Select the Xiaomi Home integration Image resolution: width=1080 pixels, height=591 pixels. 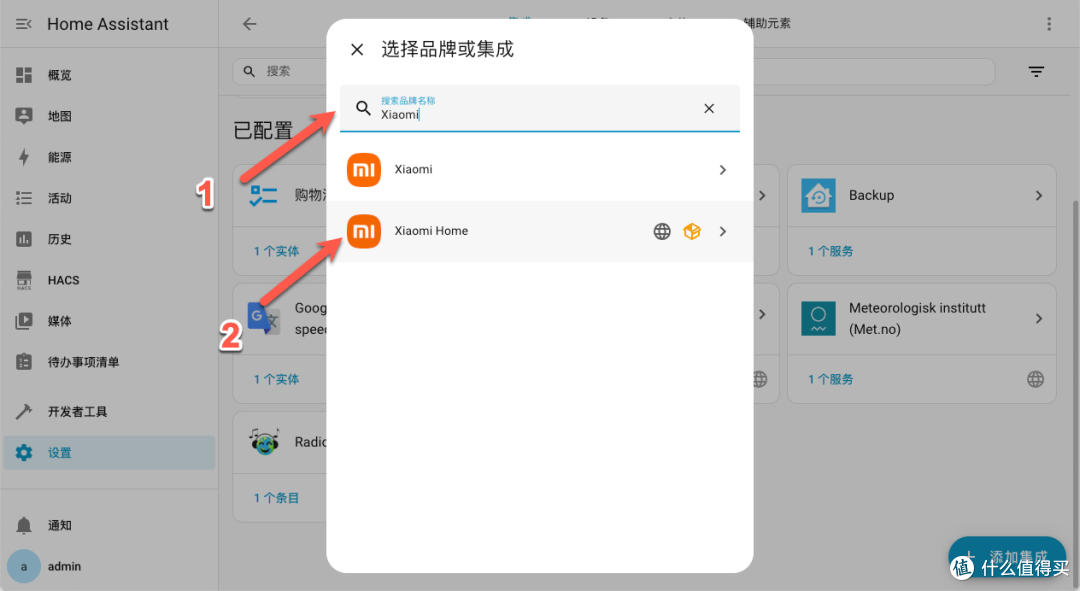coord(539,231)
